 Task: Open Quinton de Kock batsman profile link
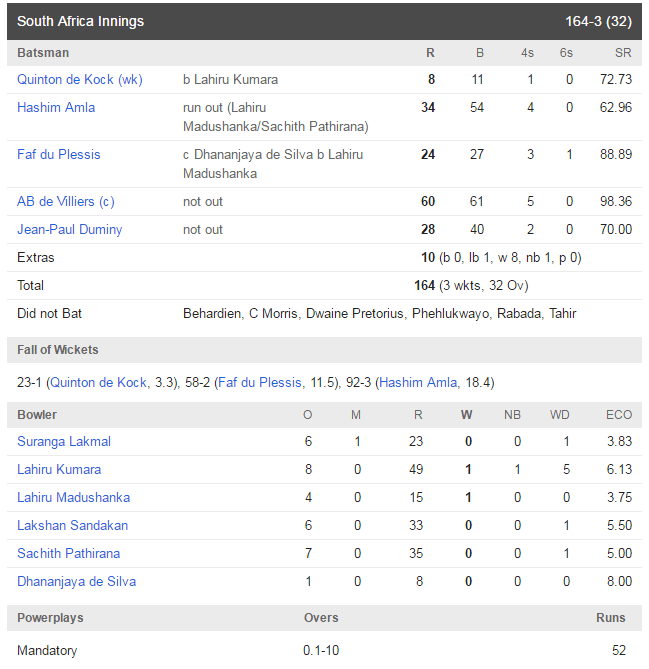click(80, 79)
